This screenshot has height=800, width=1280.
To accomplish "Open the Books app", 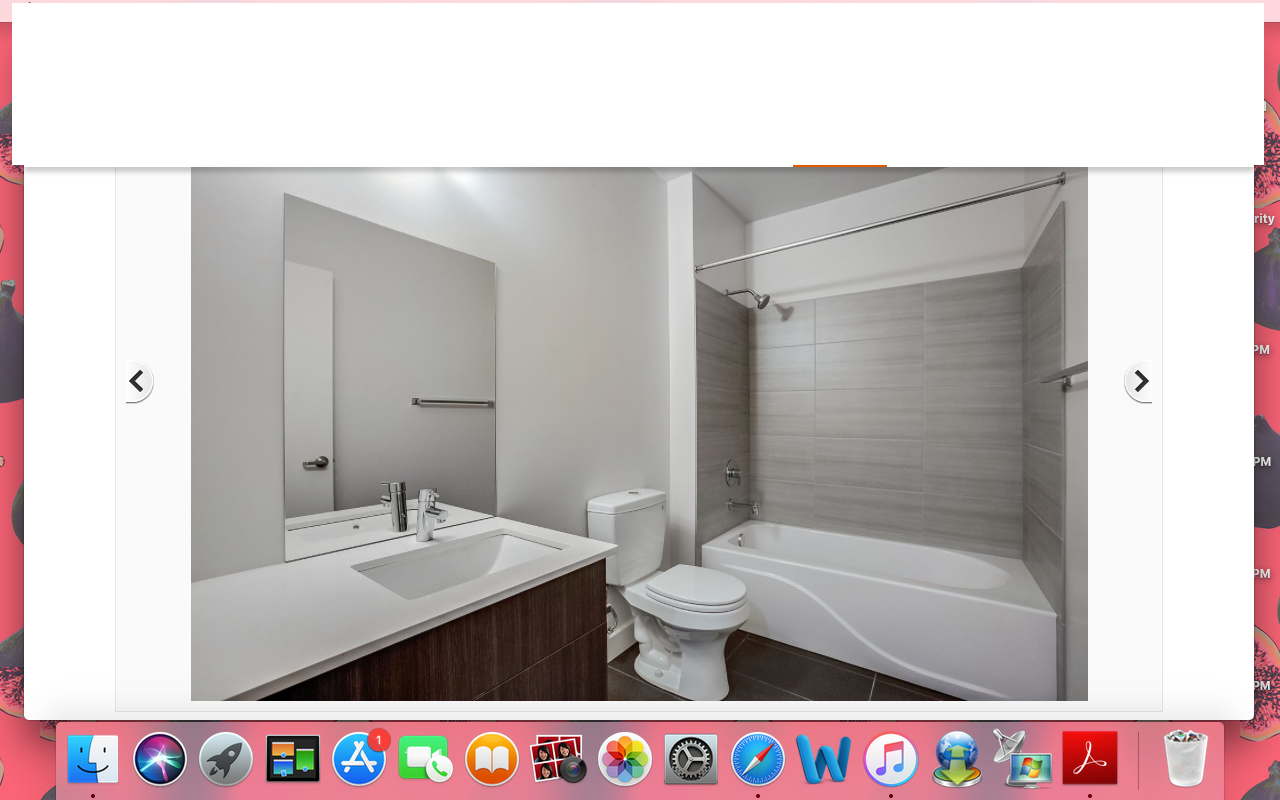I will pyautogui.click(x=492, y=759).
